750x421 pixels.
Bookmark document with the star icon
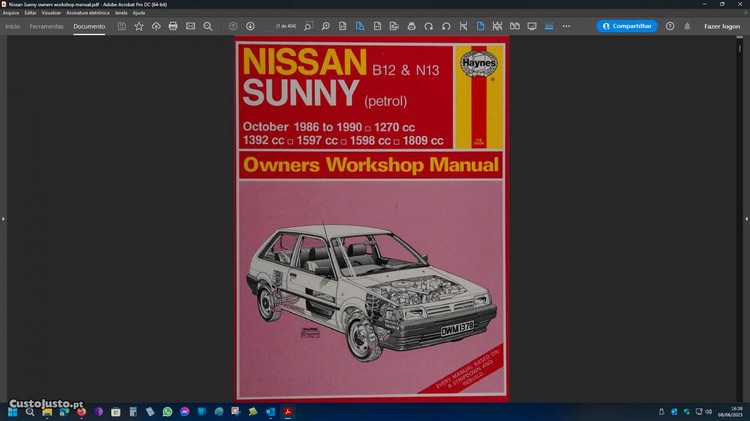(x=139, y=26)
